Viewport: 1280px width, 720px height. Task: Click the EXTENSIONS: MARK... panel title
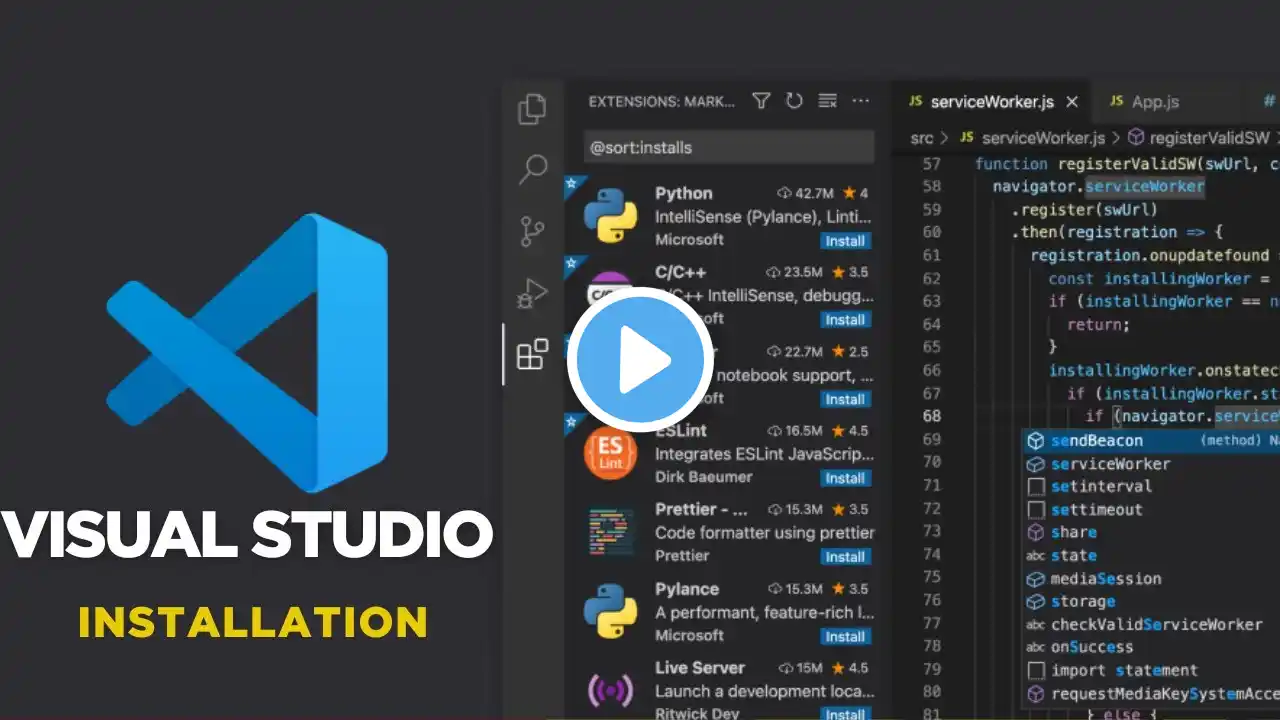point(661,102)
